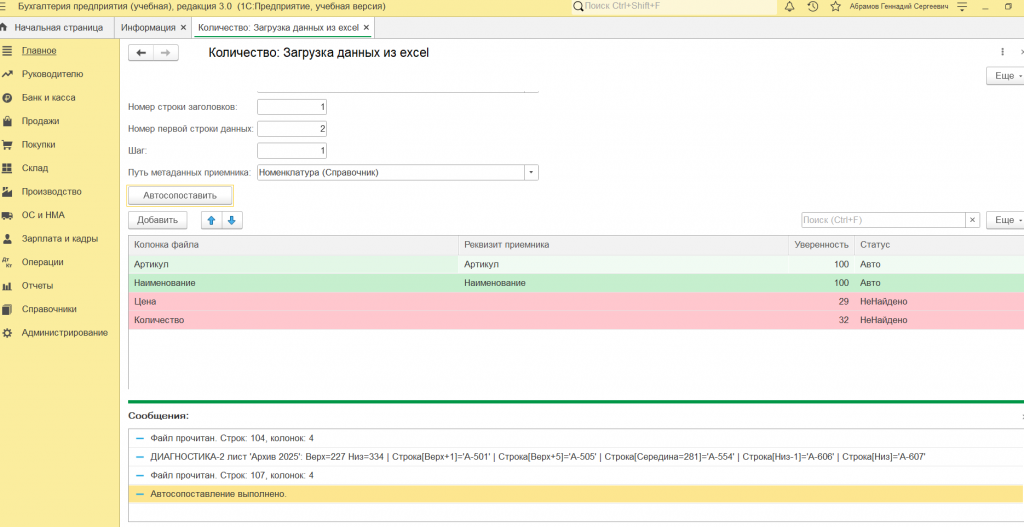Open notifications bell icon

tap(789, 7)
